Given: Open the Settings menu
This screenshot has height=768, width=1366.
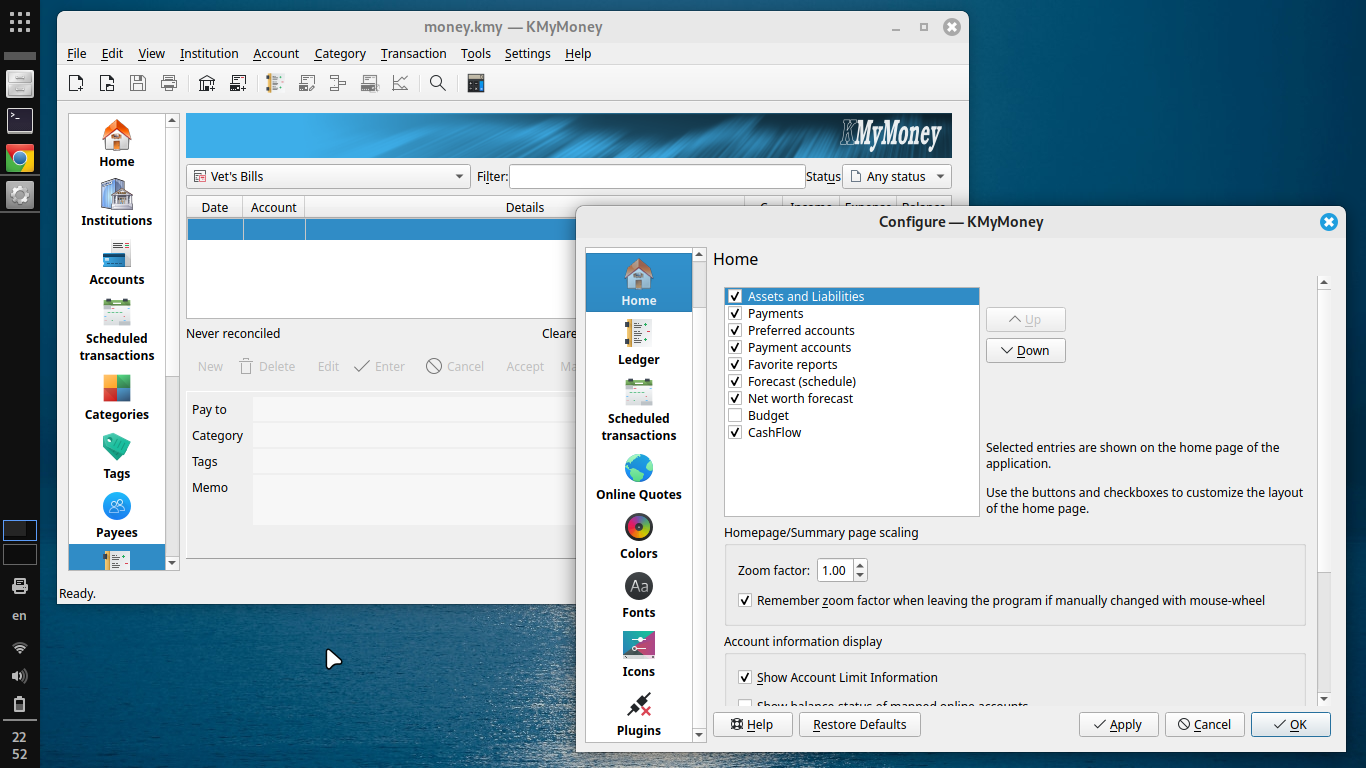Looking at the screenshot, I should [528, 54].
